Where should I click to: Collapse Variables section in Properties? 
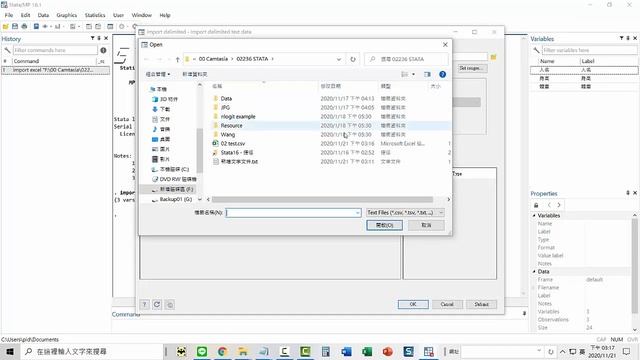[534, 216]
